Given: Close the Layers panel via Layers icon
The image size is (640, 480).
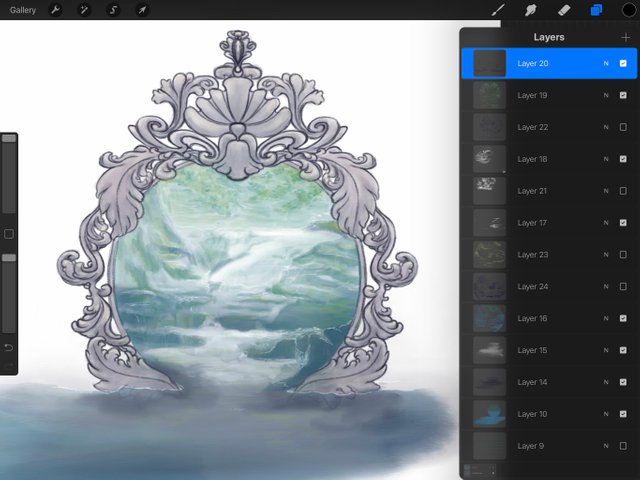Looking at the screenshot, I should point(596,10).
